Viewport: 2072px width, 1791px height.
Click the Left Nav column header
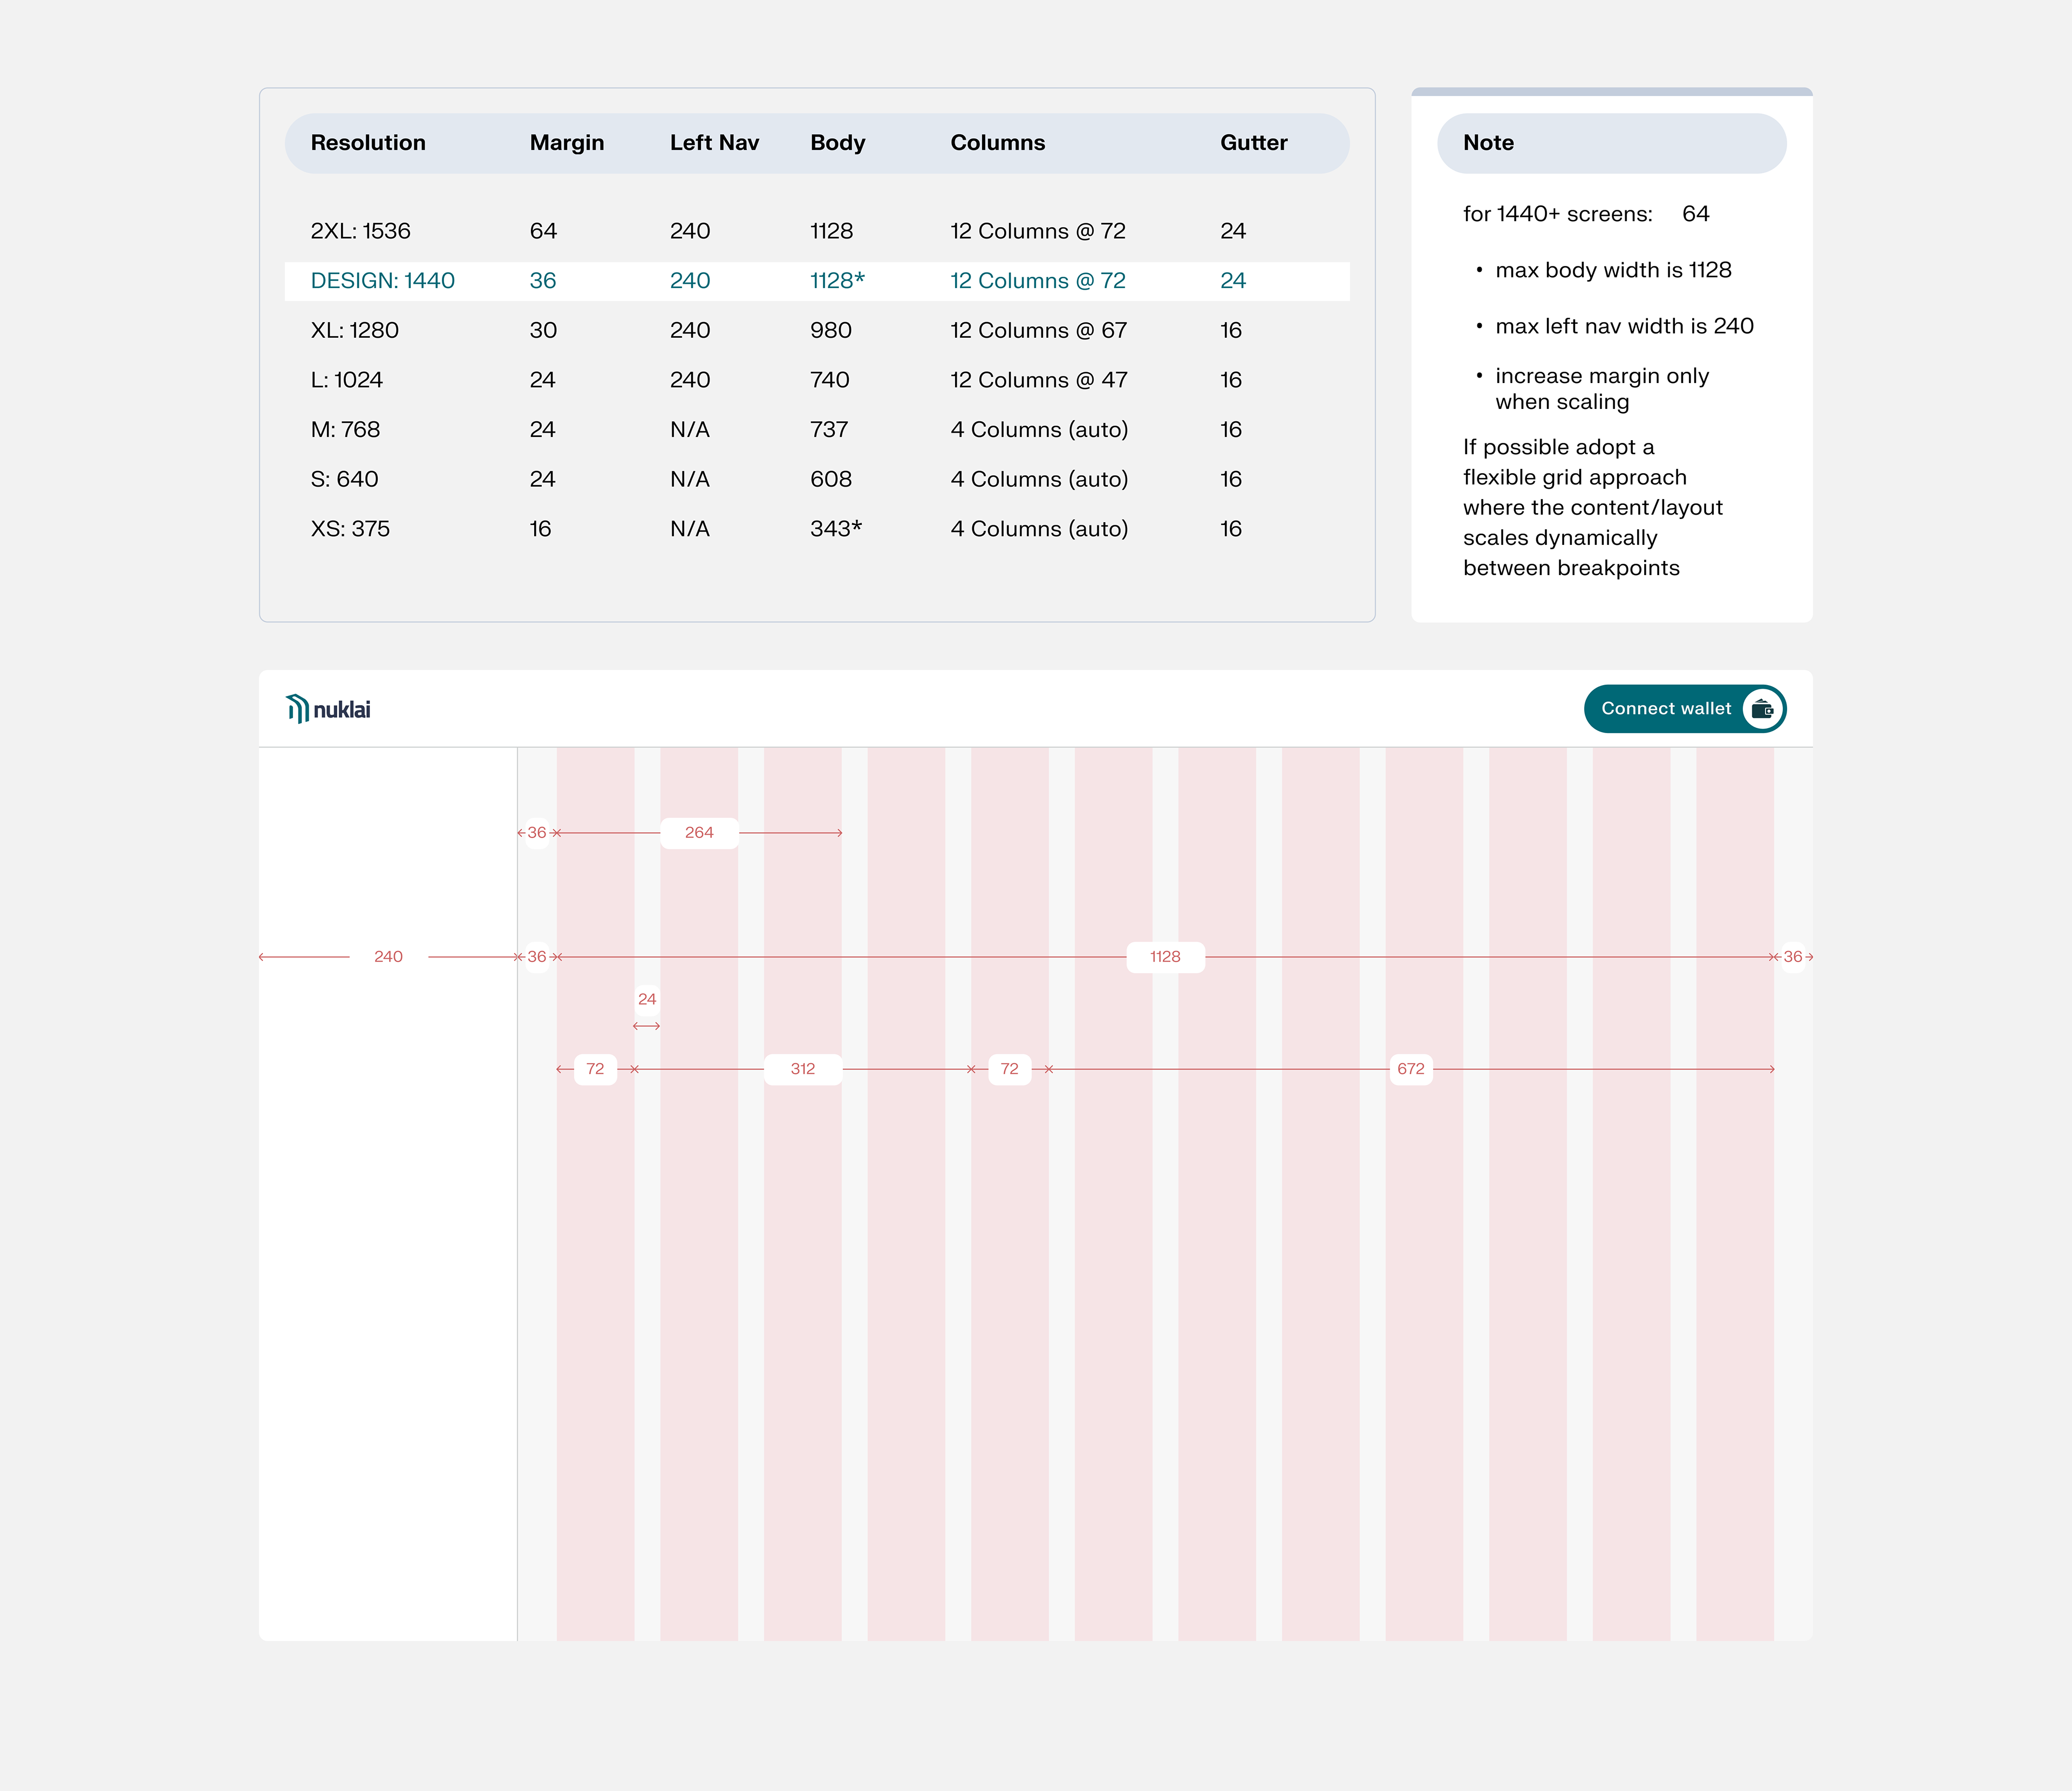(714, 143)
